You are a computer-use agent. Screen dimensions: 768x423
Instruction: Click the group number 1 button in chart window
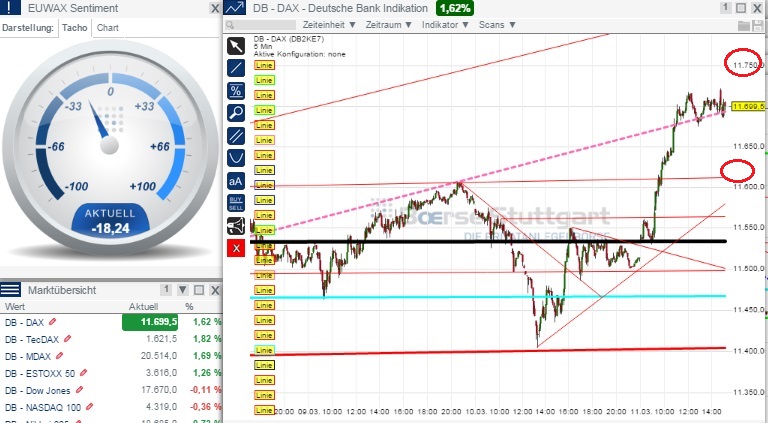tap(725, 8)
